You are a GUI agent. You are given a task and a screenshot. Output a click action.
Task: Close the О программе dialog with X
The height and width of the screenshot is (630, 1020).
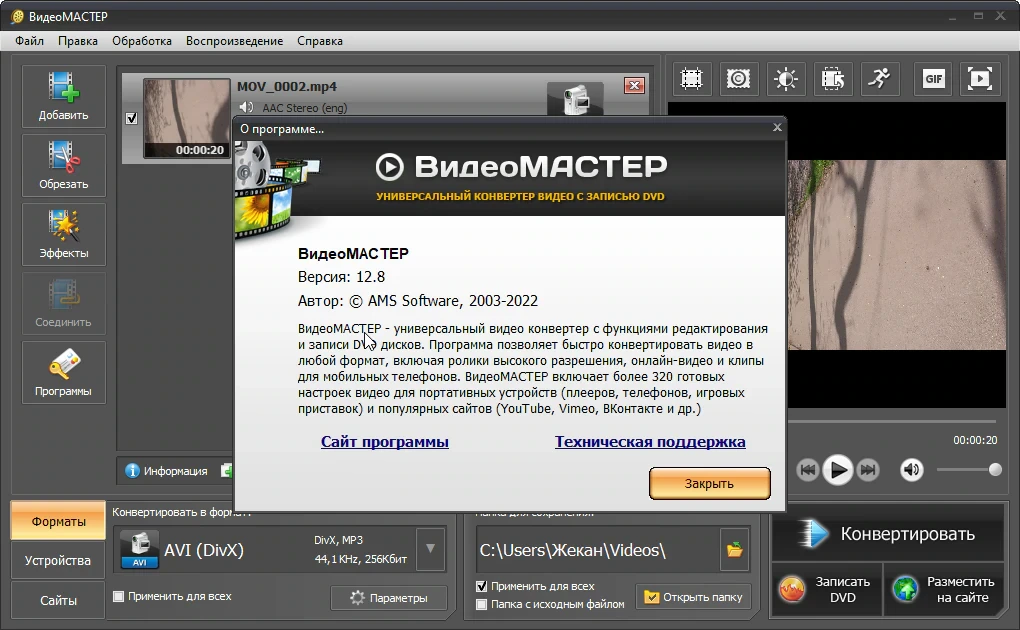tap(777, 128)
